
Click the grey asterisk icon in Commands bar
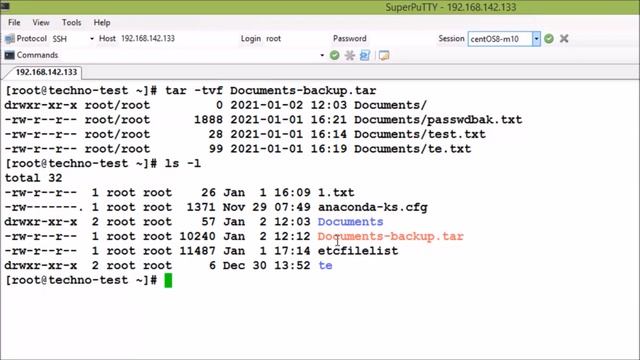point(350,55)
